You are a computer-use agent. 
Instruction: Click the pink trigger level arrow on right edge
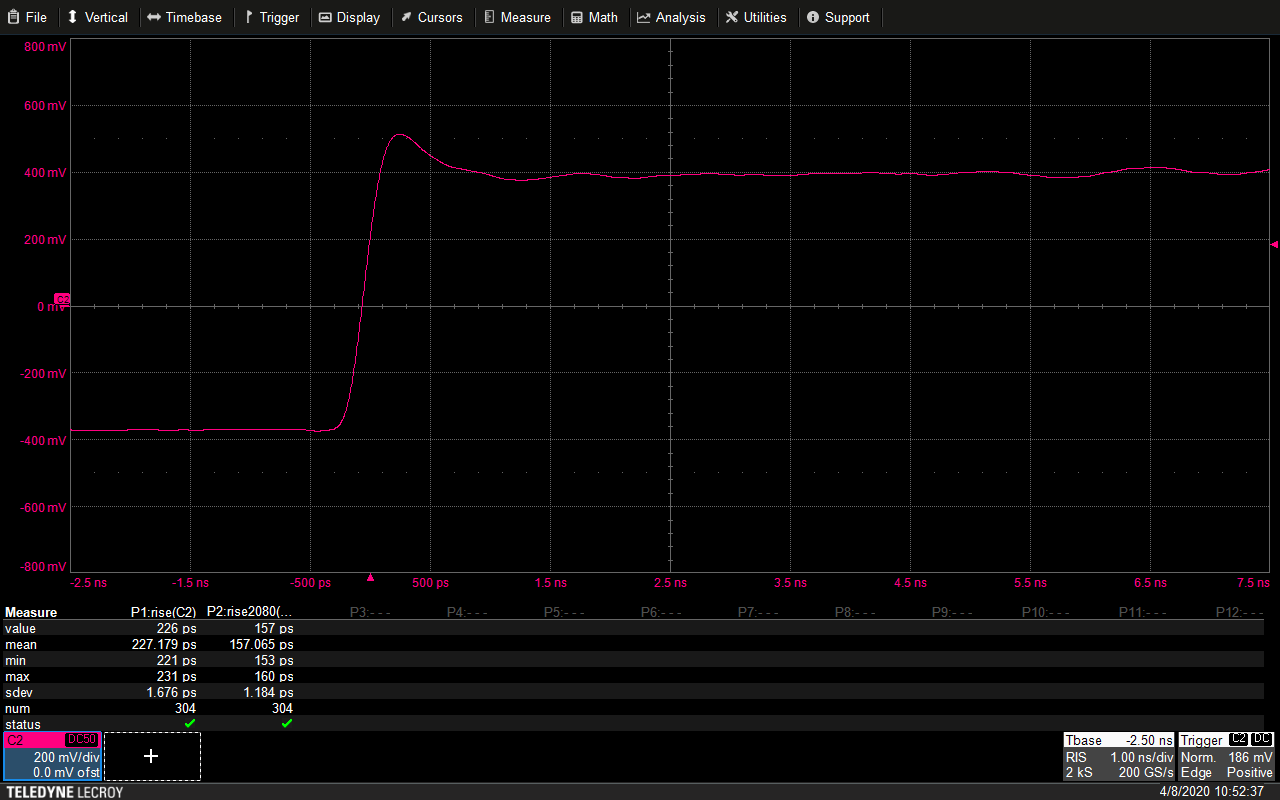pyautogui.click(x=1273, y=244)
